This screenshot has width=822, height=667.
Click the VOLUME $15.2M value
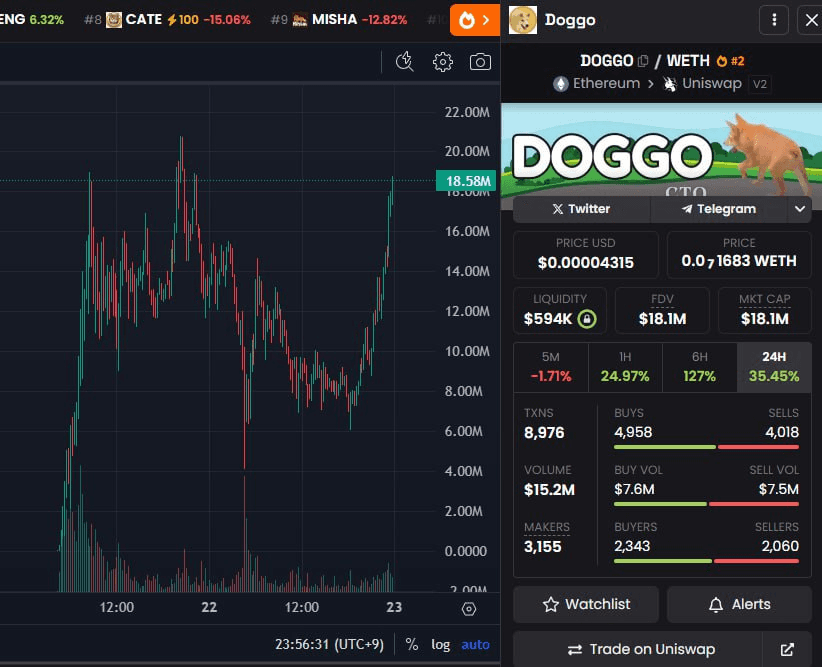click(549, 490)
